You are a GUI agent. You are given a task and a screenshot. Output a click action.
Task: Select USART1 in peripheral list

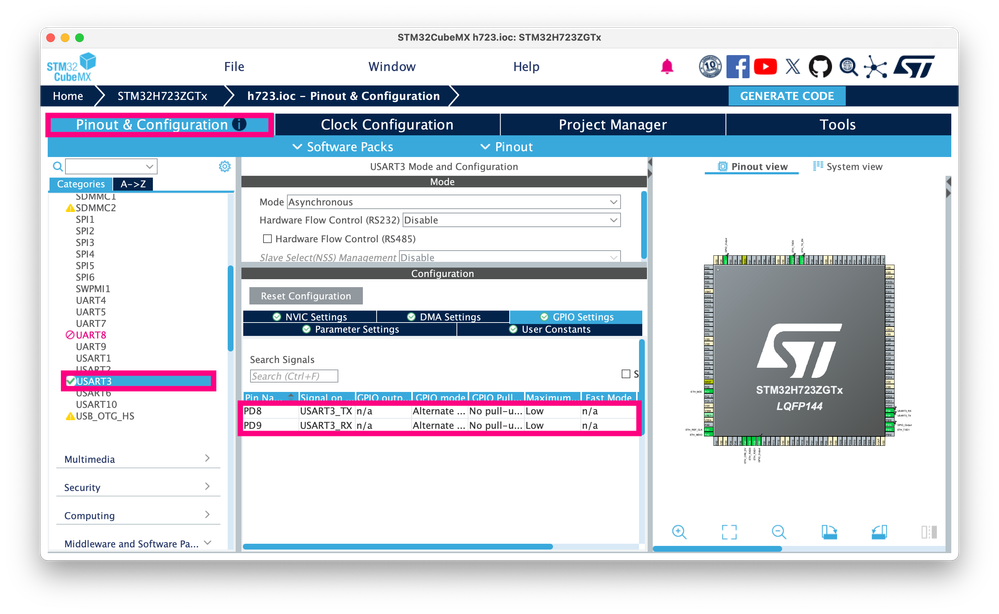[93, 359]
